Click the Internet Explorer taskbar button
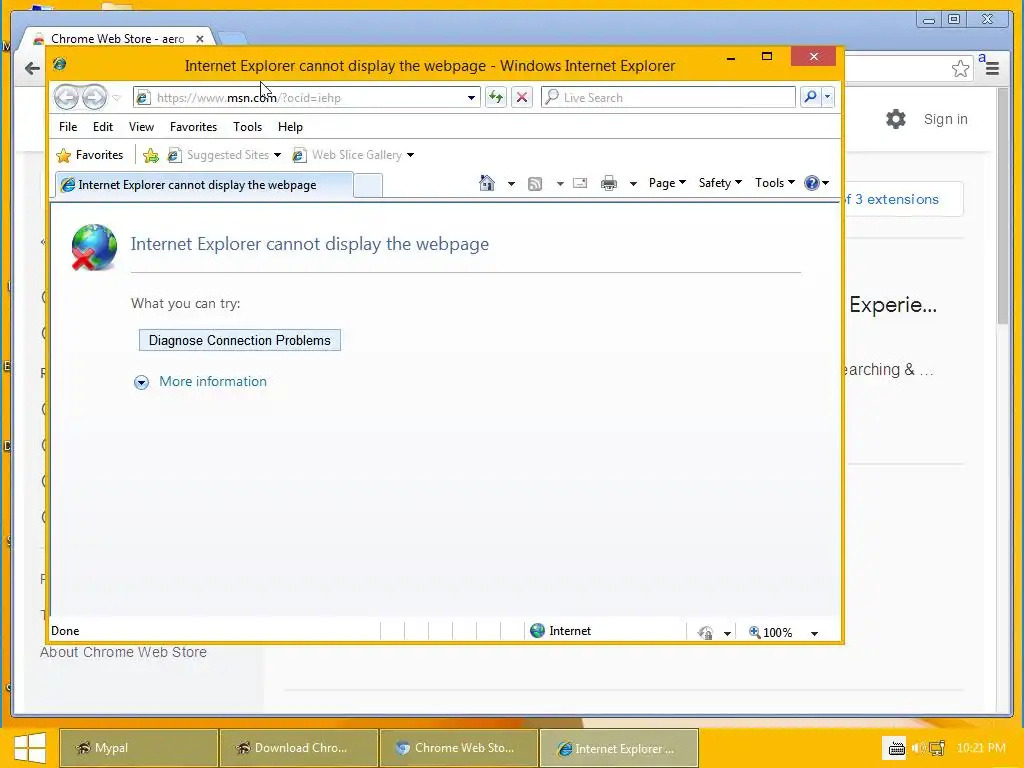Image resolution: width=1024 pixels, height=768 pixels. pyautogui.click(x=619, y=748)
